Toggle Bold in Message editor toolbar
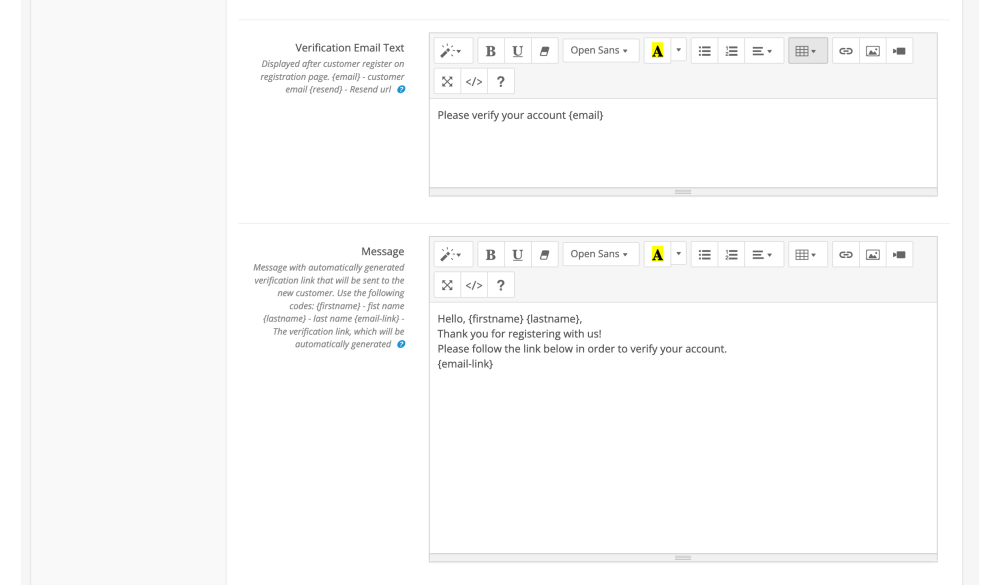1000x585 pixels. click(491, 255)
